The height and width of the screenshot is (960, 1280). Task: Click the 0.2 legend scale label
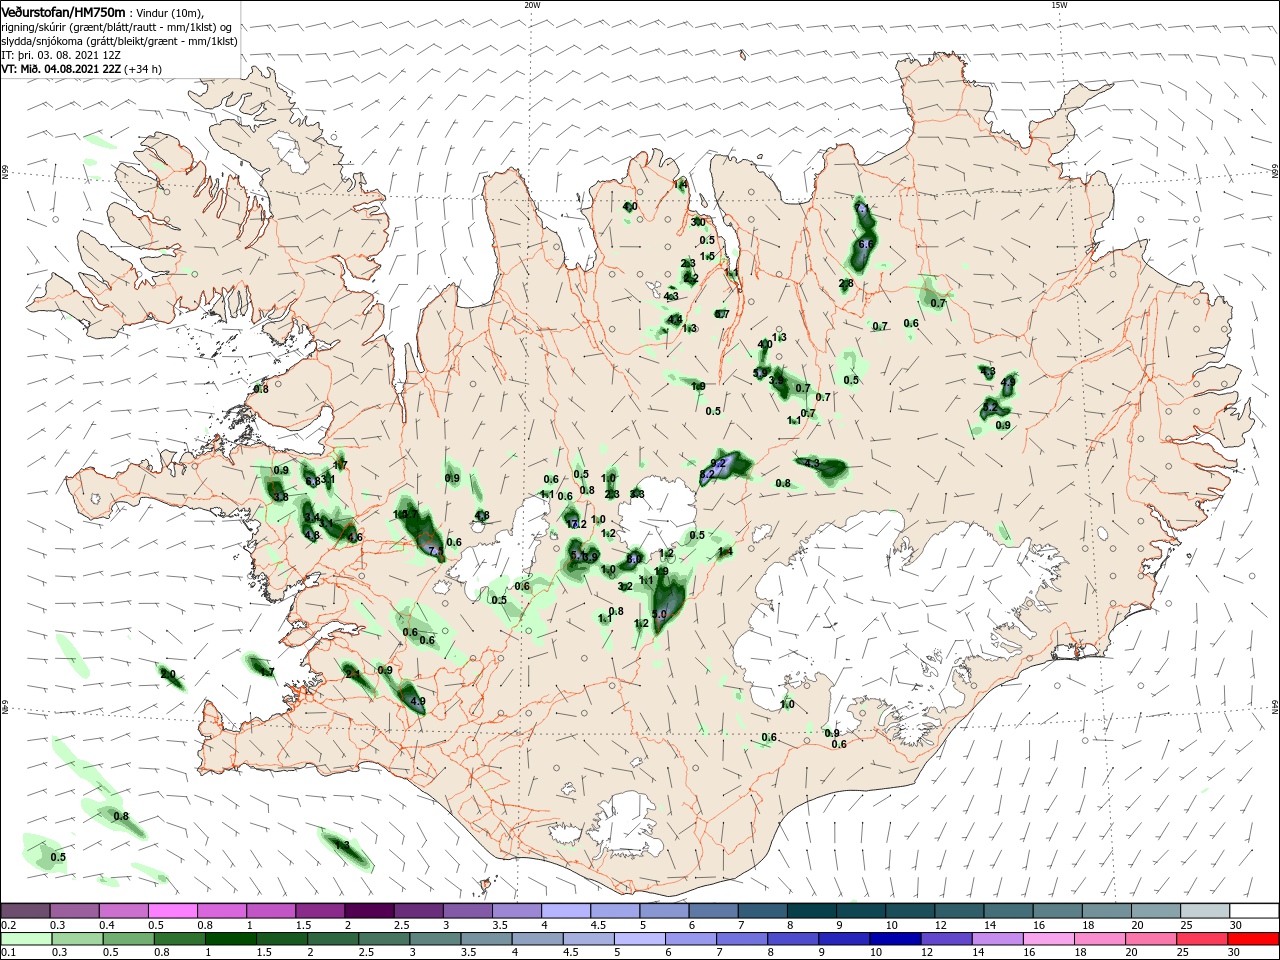pos(9,926)
